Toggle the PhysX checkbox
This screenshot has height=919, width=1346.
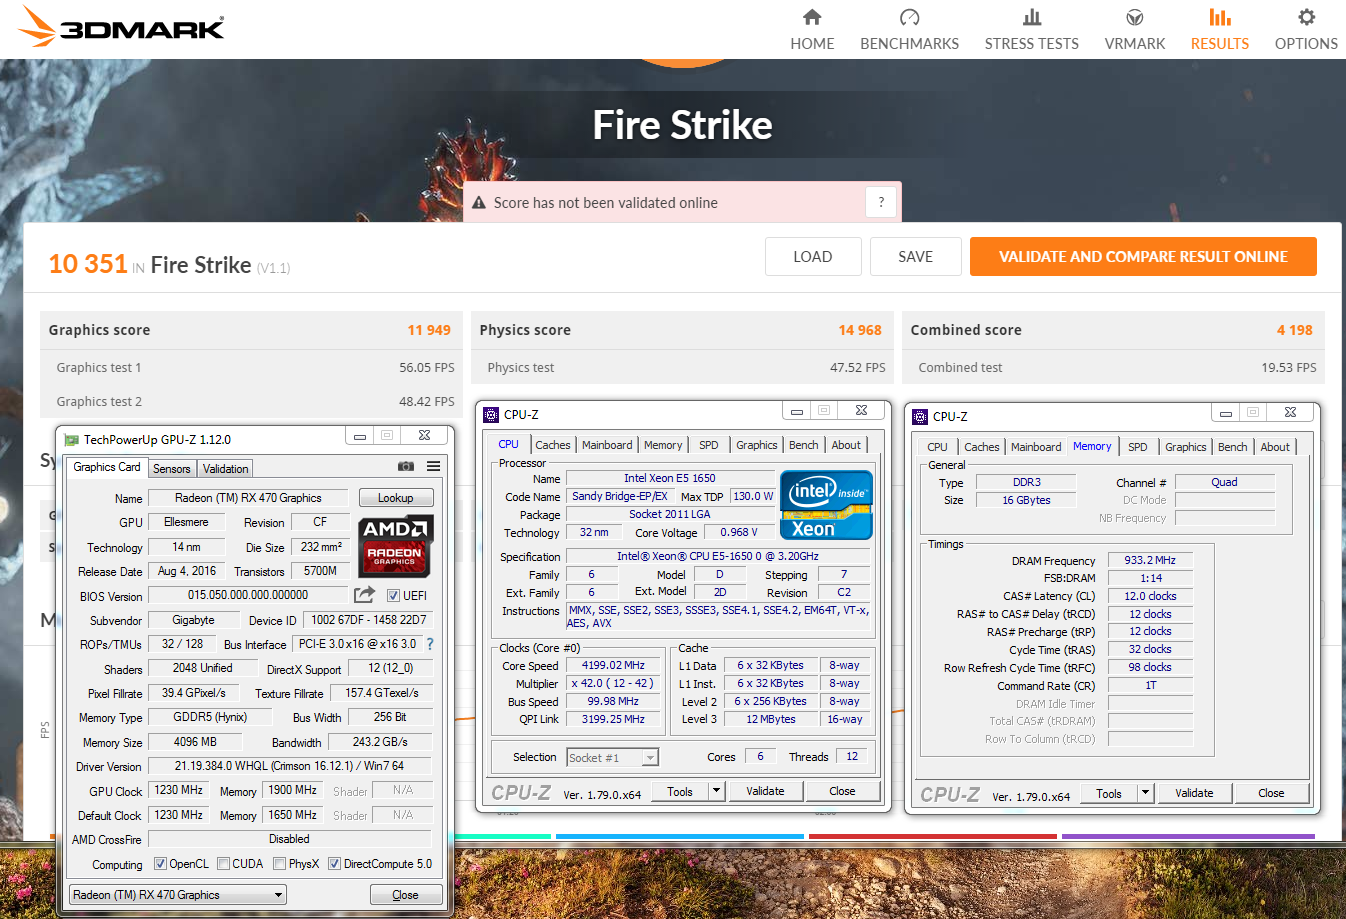(x=280, y=864)
